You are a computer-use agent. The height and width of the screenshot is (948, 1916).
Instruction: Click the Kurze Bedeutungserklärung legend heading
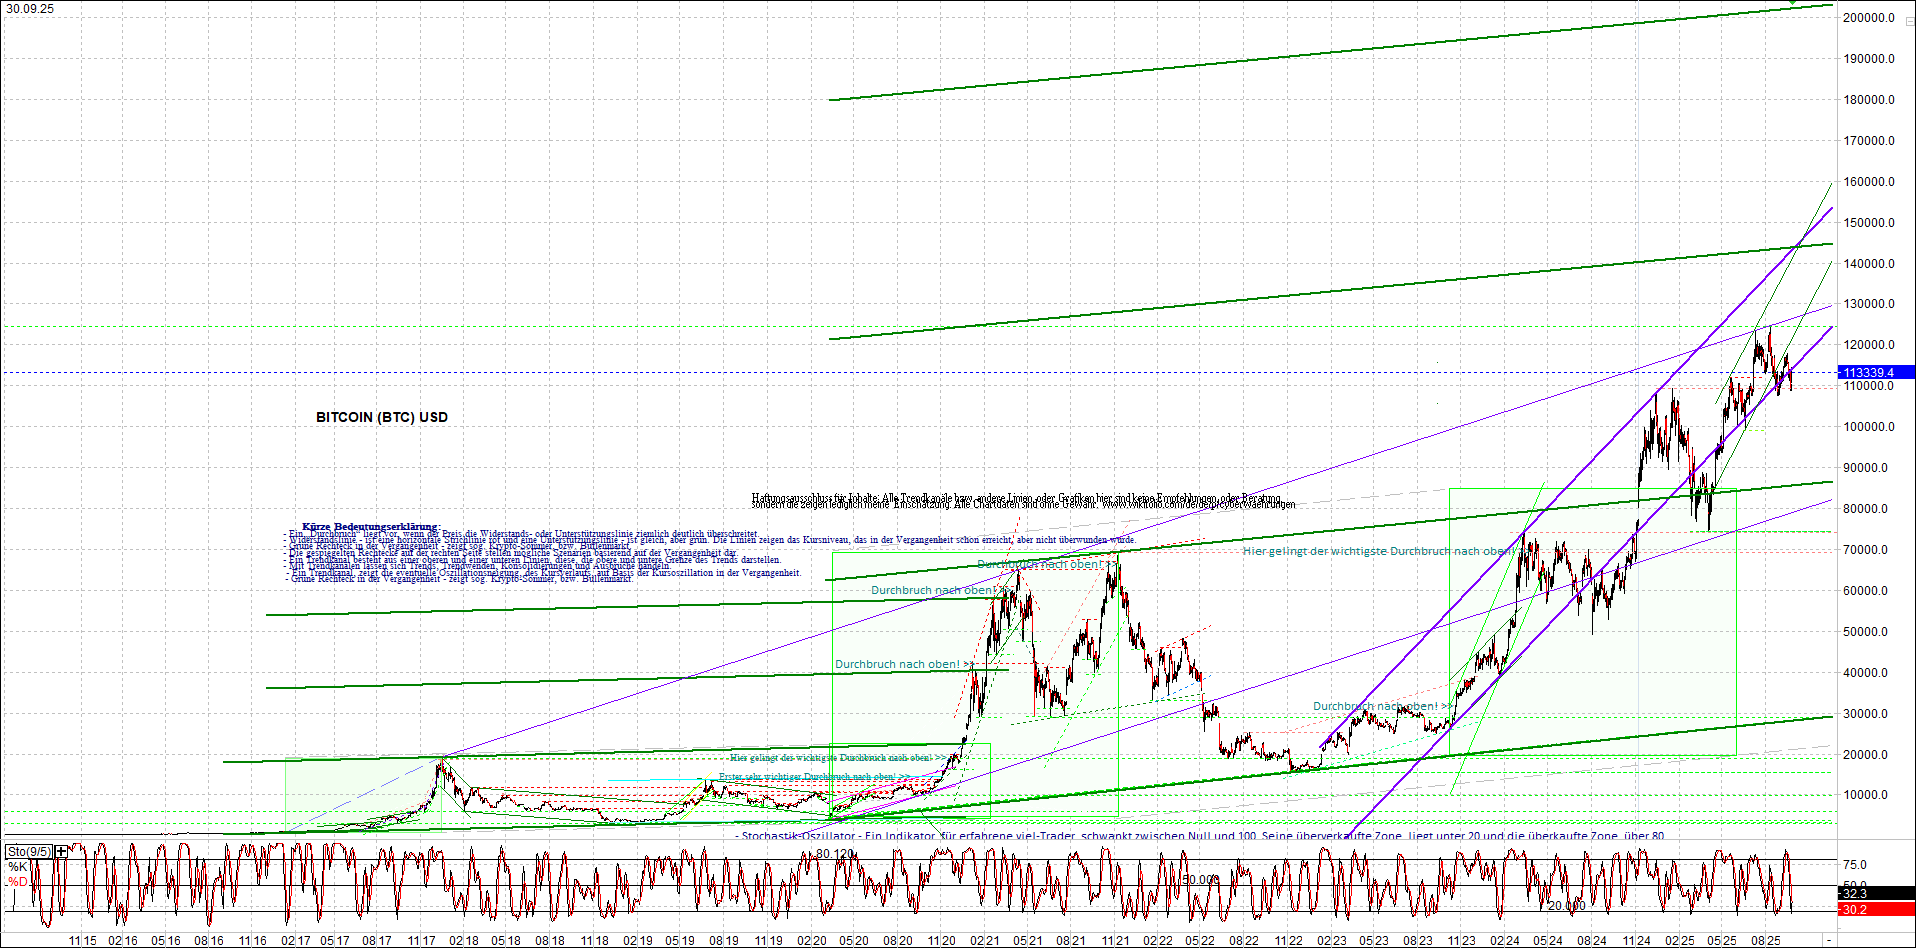pyautogui.click(x=371, y=525)
